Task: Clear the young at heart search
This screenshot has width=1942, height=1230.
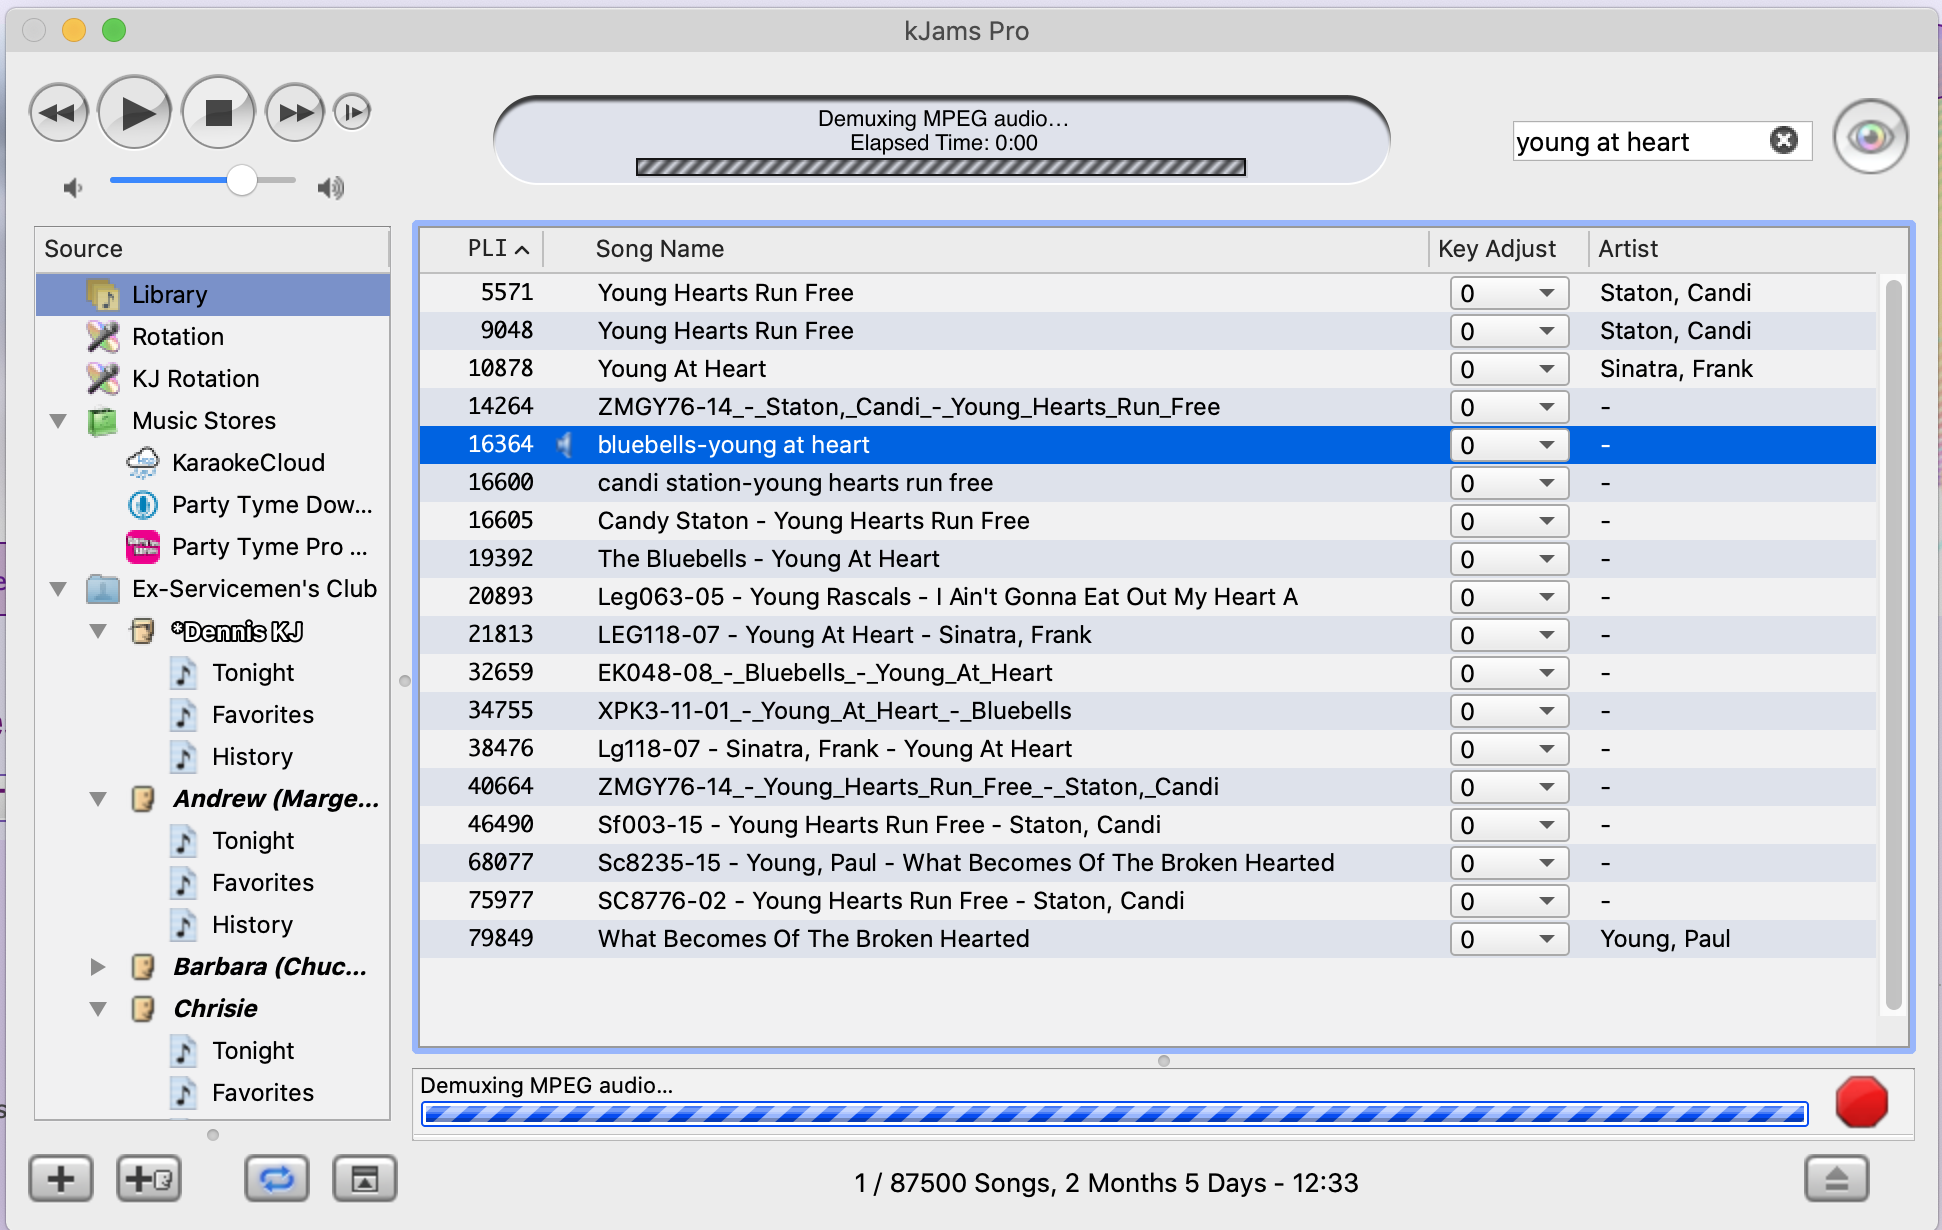Action: (x=1783, y=140)
